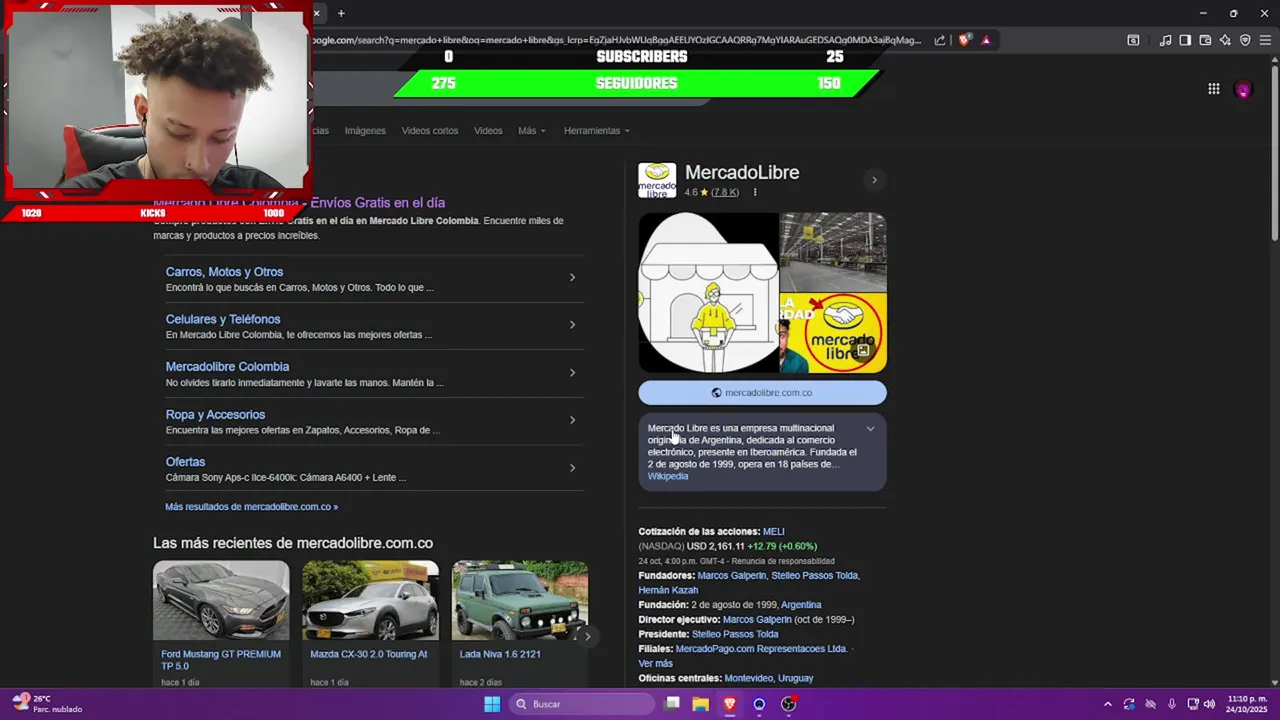1280x720 pixels.
Task: Expand the Wikipedia description chevron
Action: click(870, 428)
